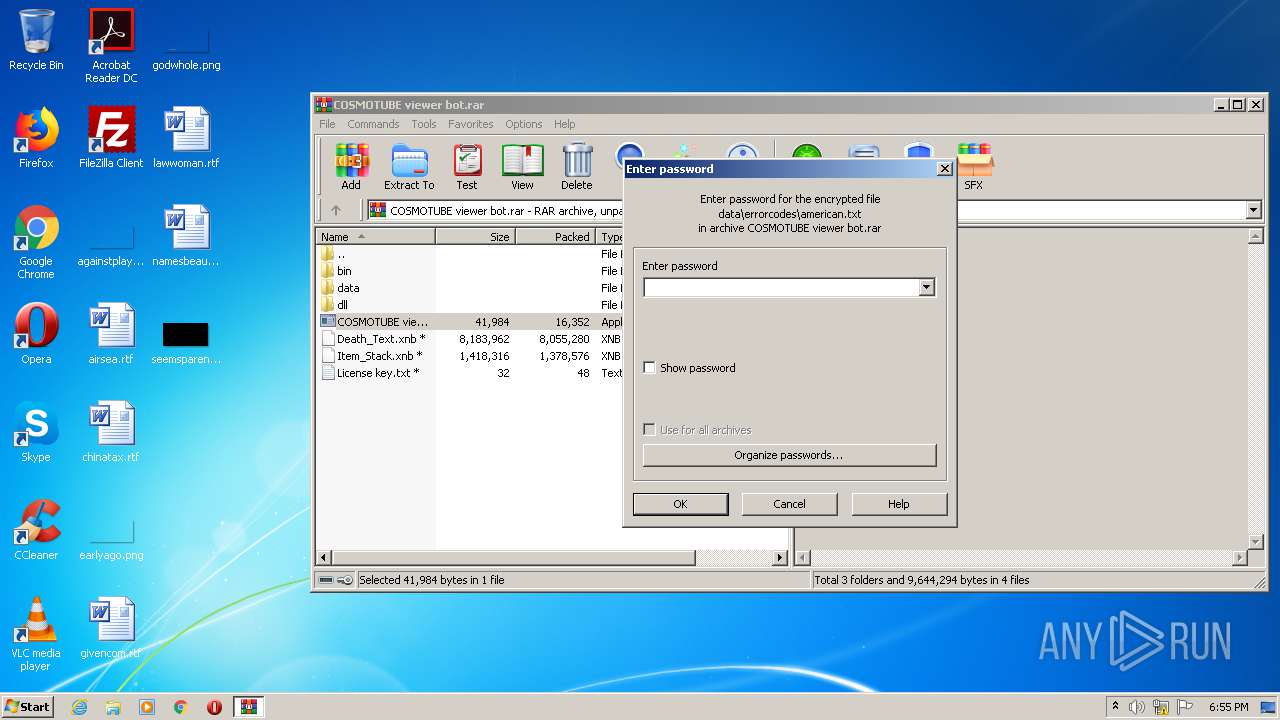The image size is (1280, 720).
Task: Open the Commands menu
Action: coord(373,124)
